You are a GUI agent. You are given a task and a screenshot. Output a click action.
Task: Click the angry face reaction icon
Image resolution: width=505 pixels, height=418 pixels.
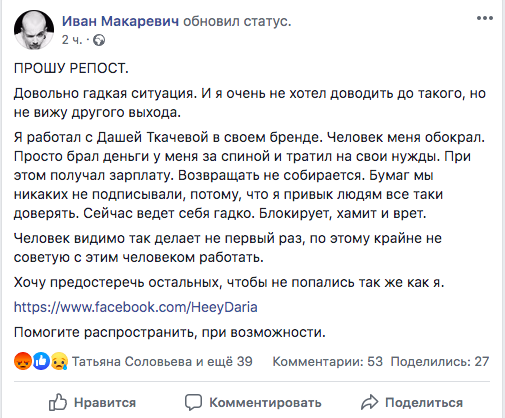23,361
